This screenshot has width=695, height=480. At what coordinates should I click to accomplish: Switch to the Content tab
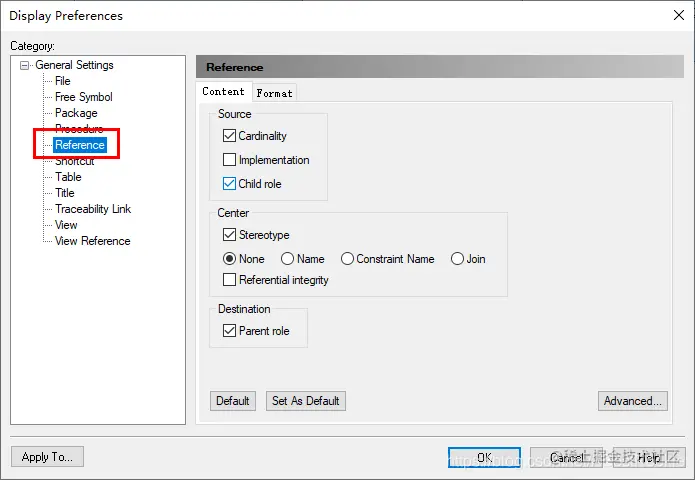click(224, 92)
